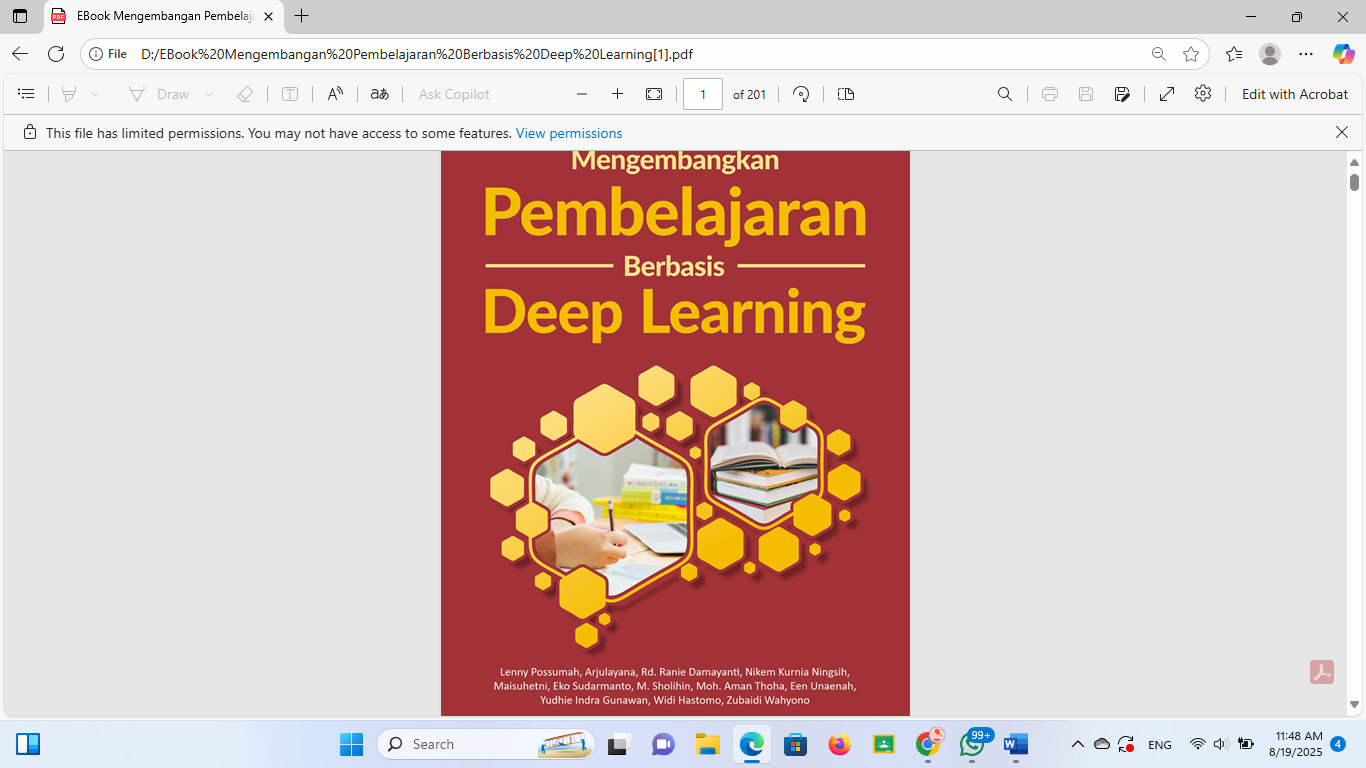The width and height of the screenshot is (1366, 768).
Task: Click Edit with Acrobat button
Action: click(1294, 94)
